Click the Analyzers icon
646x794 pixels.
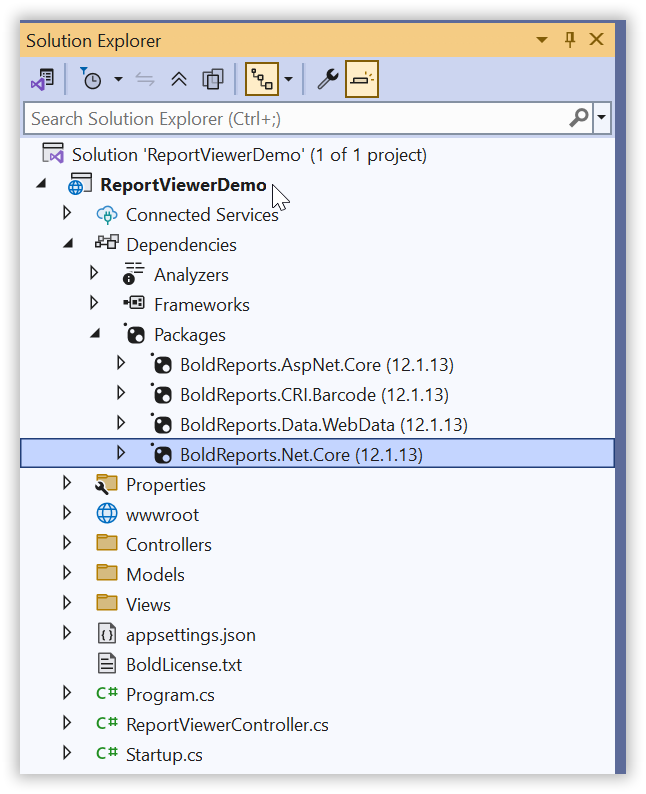133,273
